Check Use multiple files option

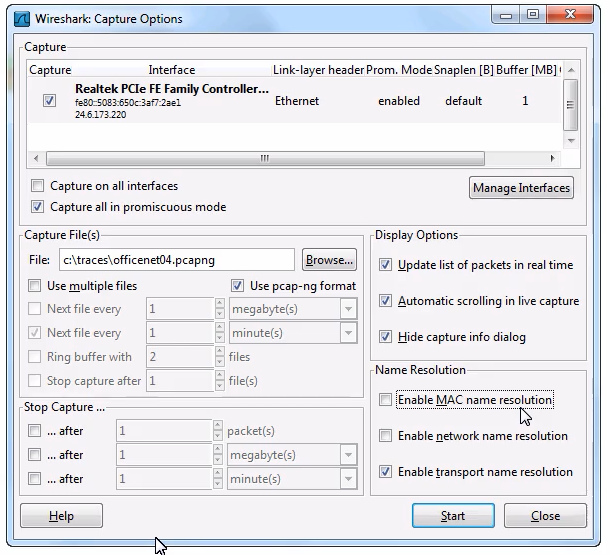(x=36, y=286)
